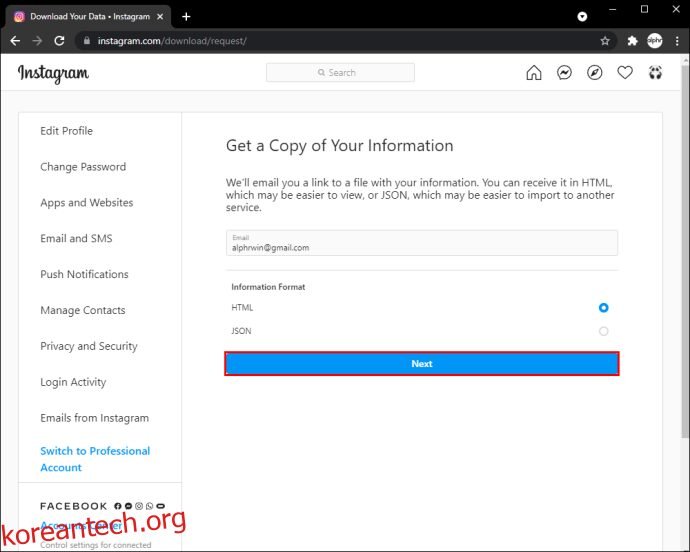The height and width of the screenshot is (552, 690).
Task: Open Emails from Instagram settings
Action: coord(95,418)
